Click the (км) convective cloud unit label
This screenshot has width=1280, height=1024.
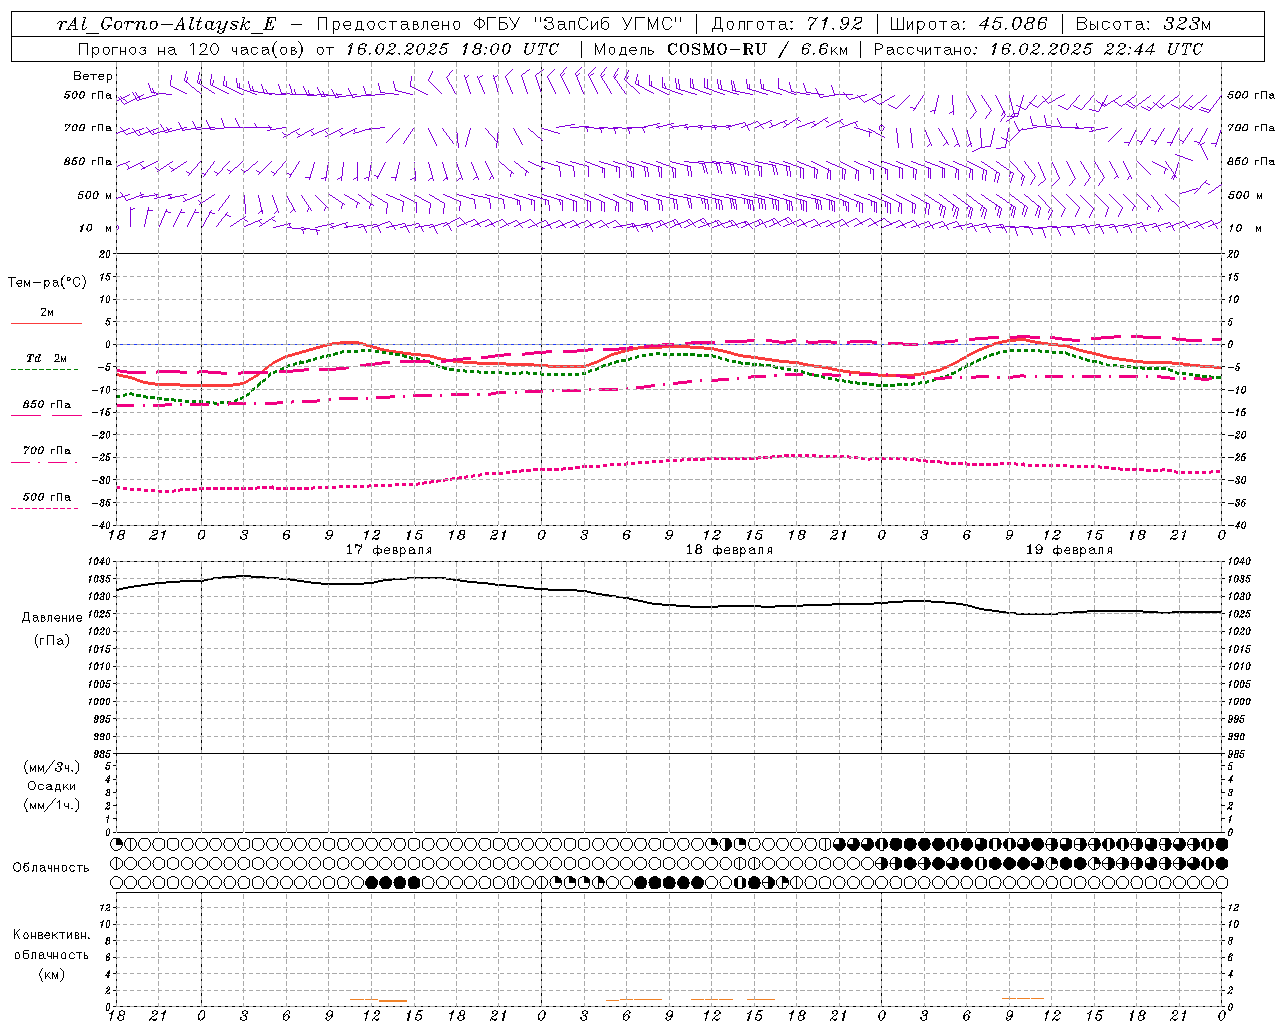[x=52, y=974]
